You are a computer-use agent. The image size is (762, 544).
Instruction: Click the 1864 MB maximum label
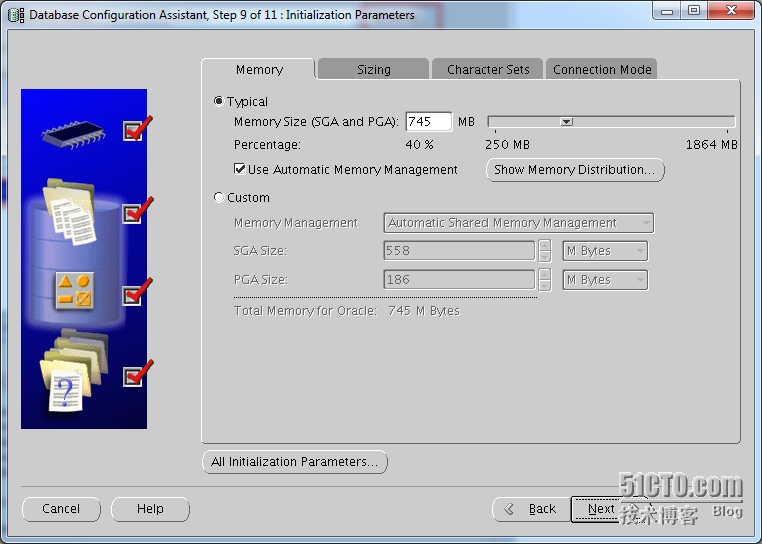click(711, 145)
